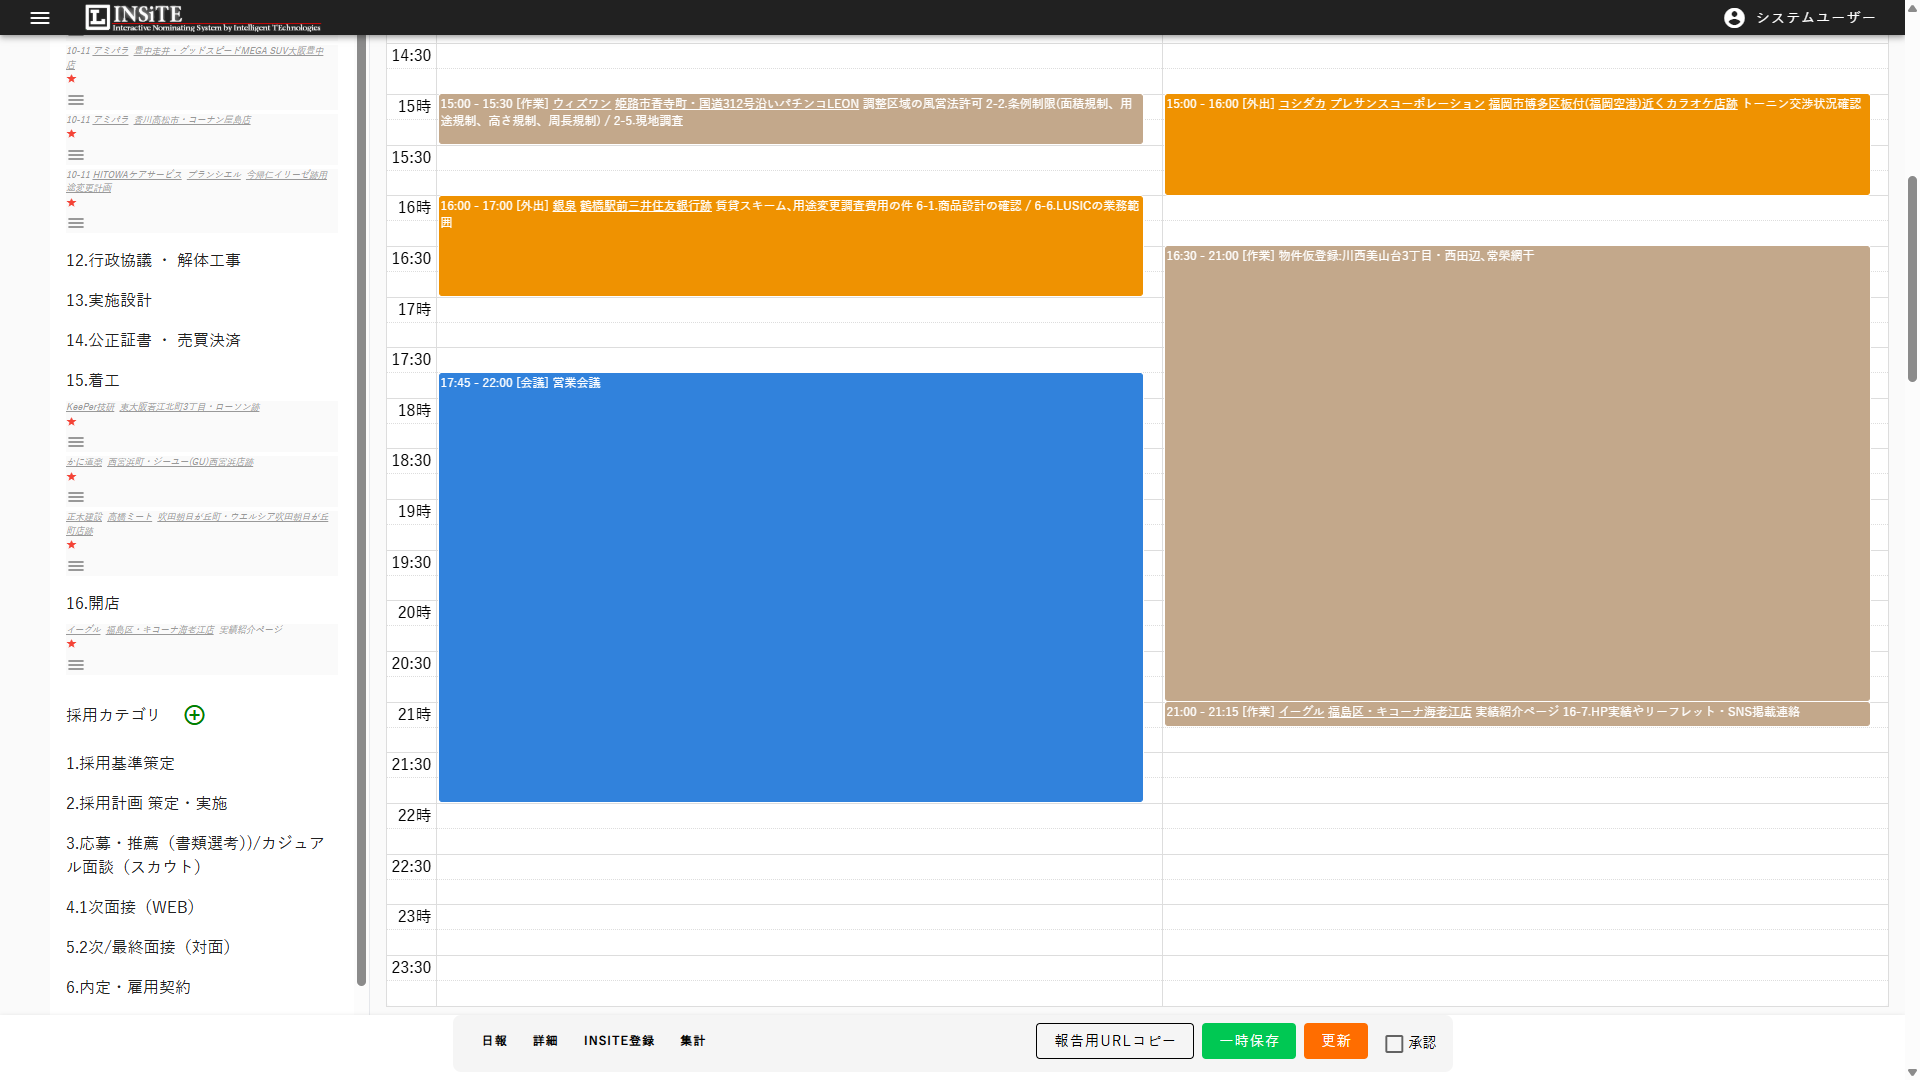
Task: Click star on かに道楽 card
Action: click(71, 477)
